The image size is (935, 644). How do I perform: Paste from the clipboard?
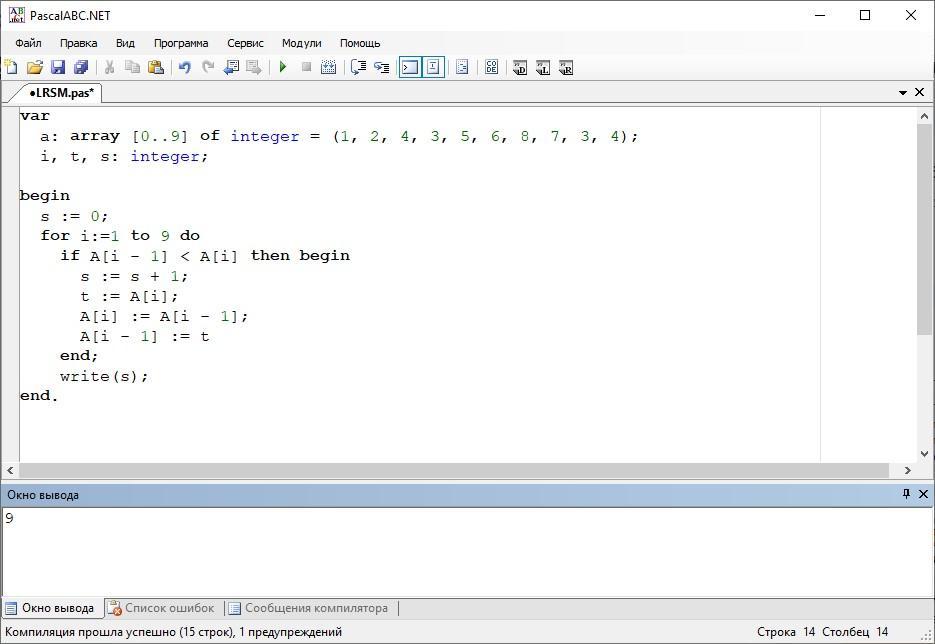coord(156,67)
